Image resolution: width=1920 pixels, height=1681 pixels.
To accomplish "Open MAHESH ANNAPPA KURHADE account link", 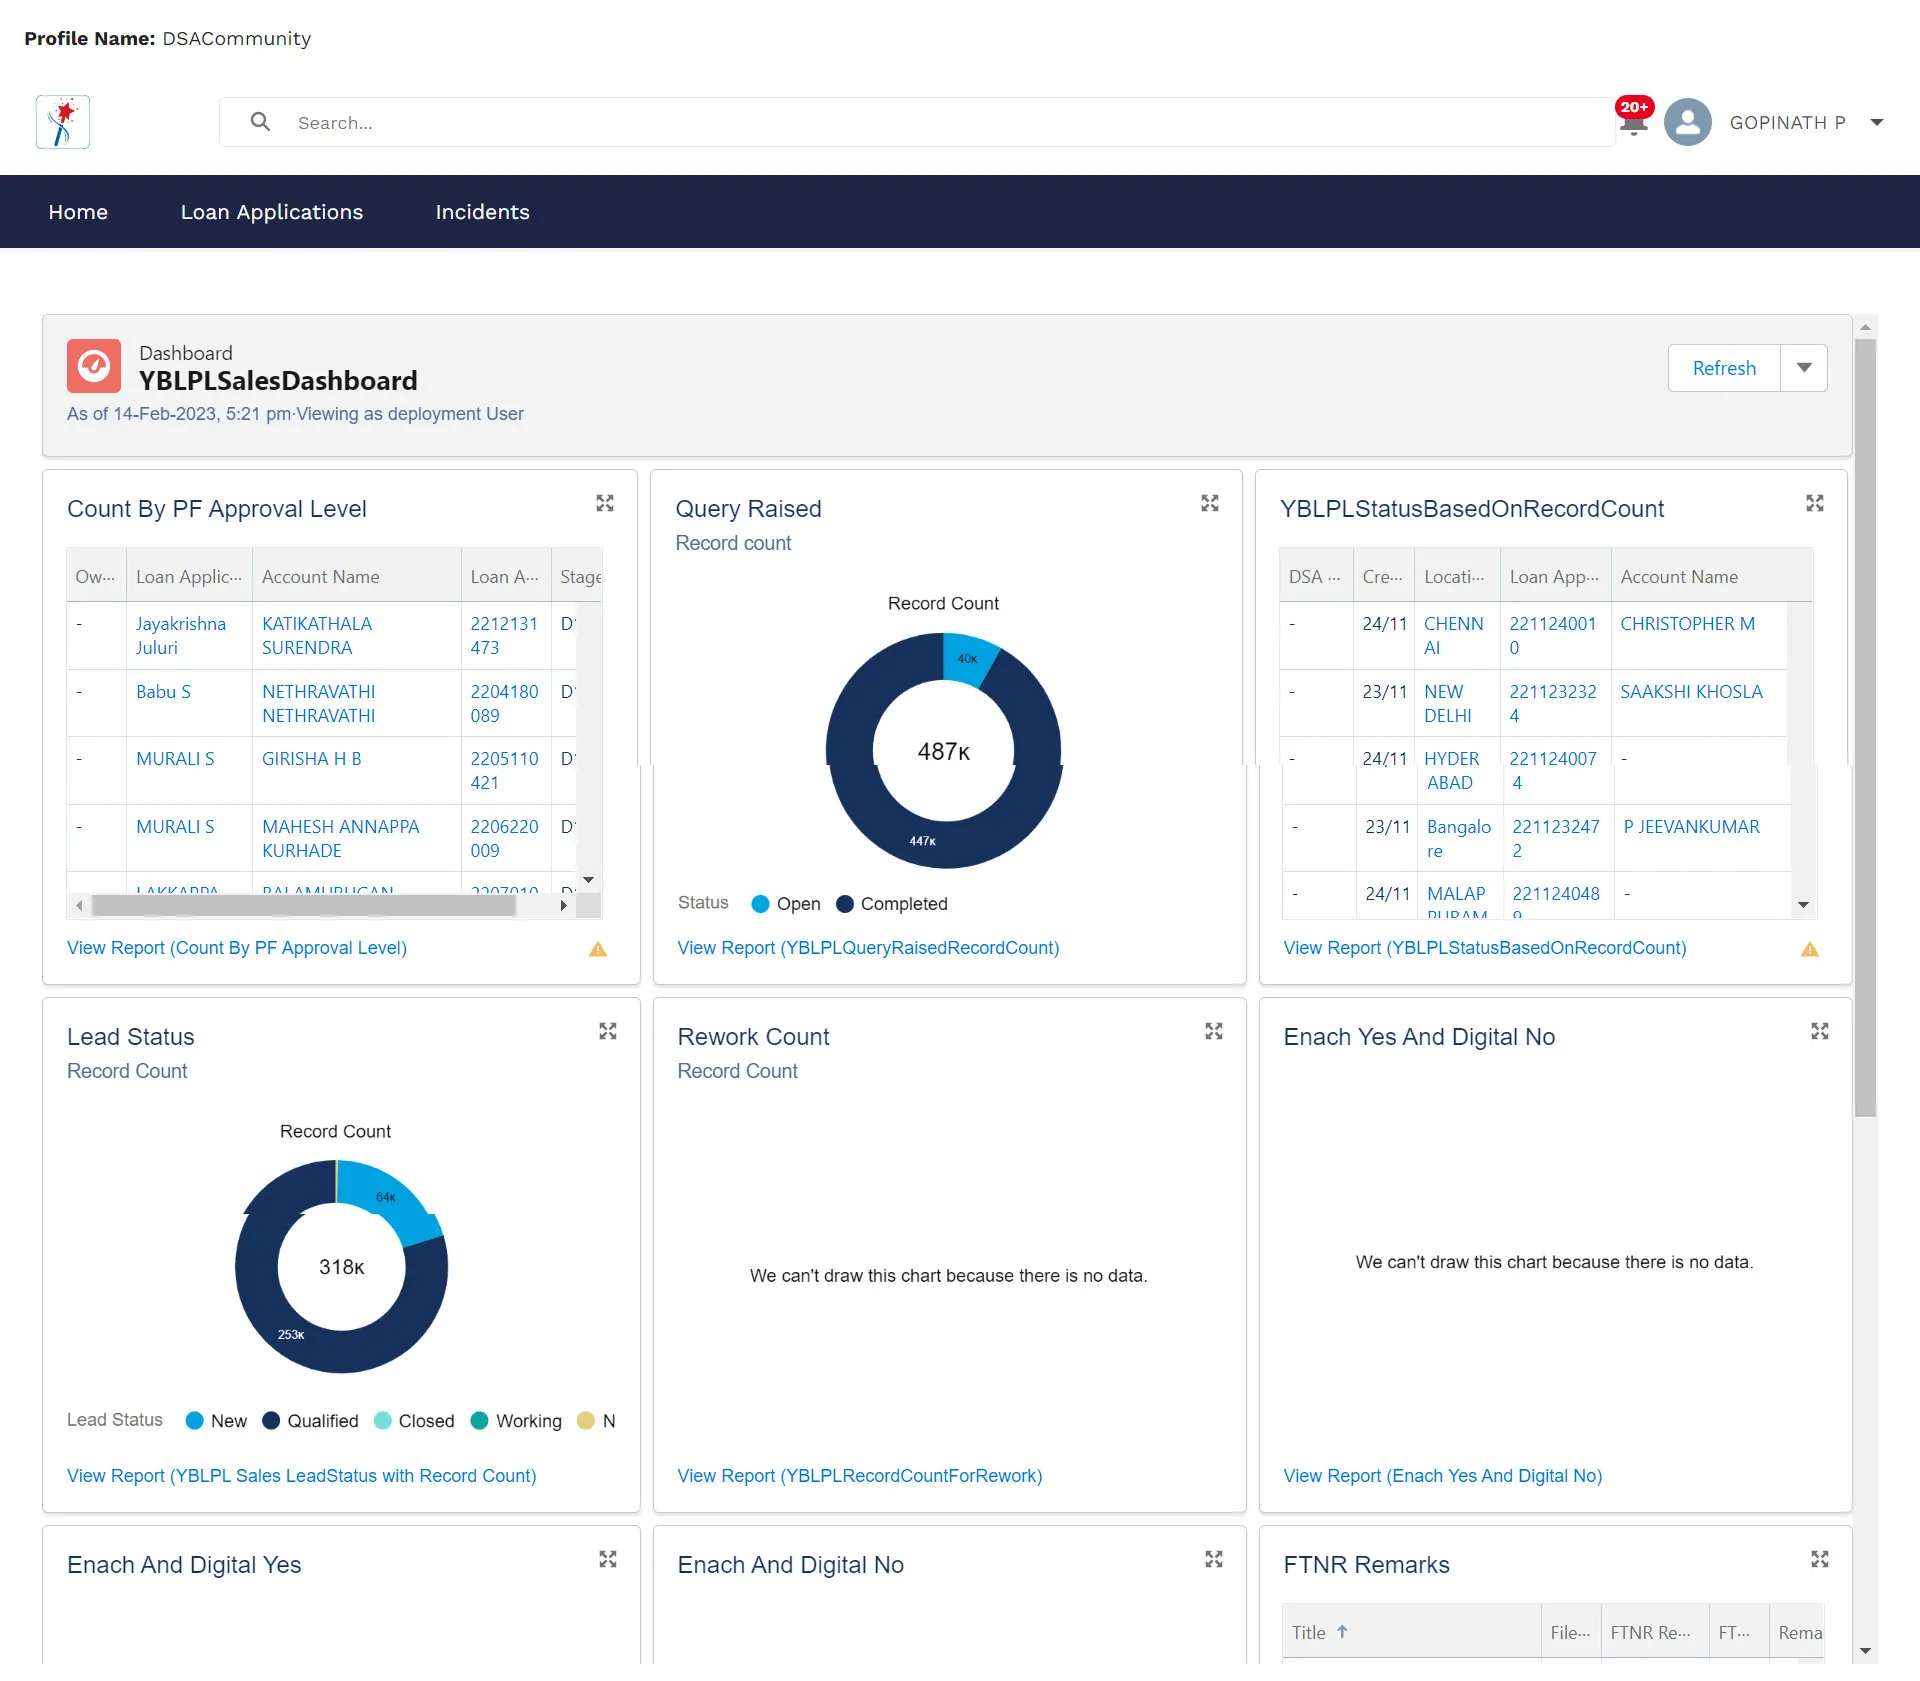I will click(341, 838).
